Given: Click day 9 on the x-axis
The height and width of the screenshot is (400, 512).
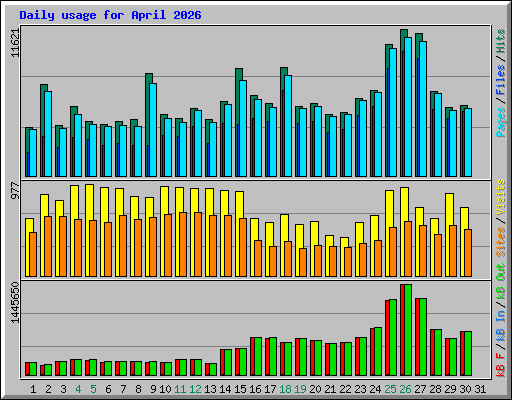Looking at the screenshot, I should pyautogui.click(x=153, y=389).
